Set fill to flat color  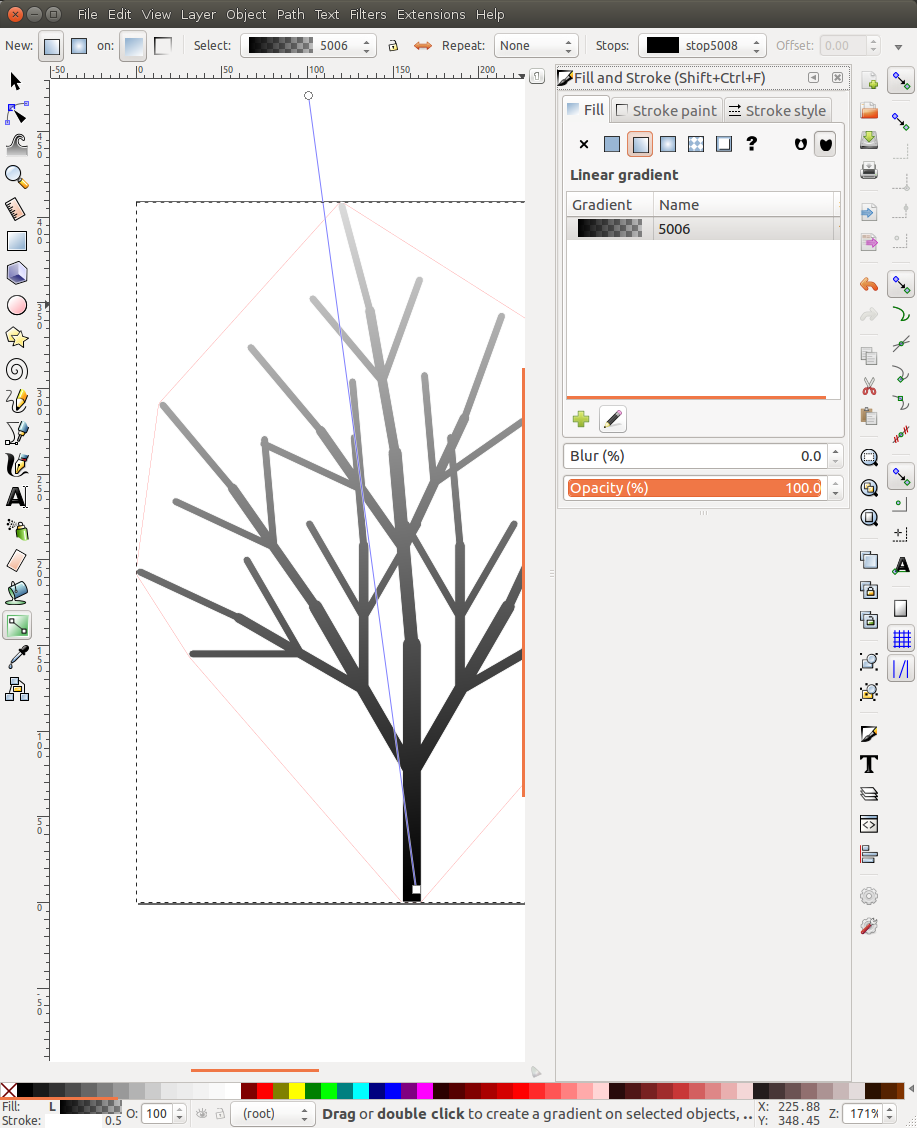pos(611,144)
